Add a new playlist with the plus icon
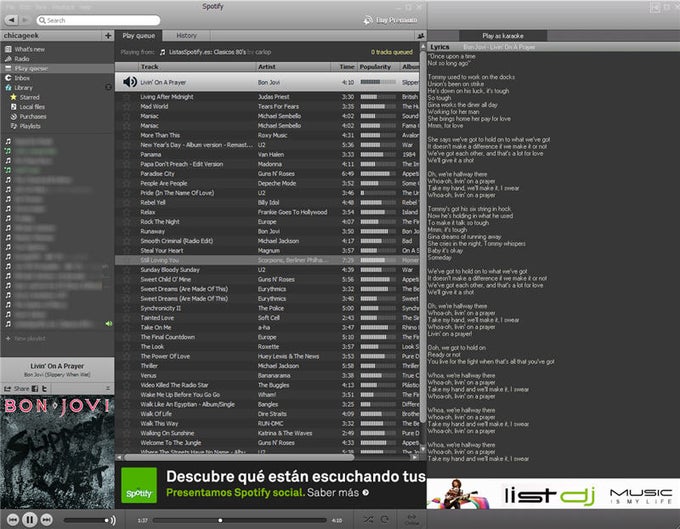The width and height of the screenshot is (680, 529). click(108, 36)
